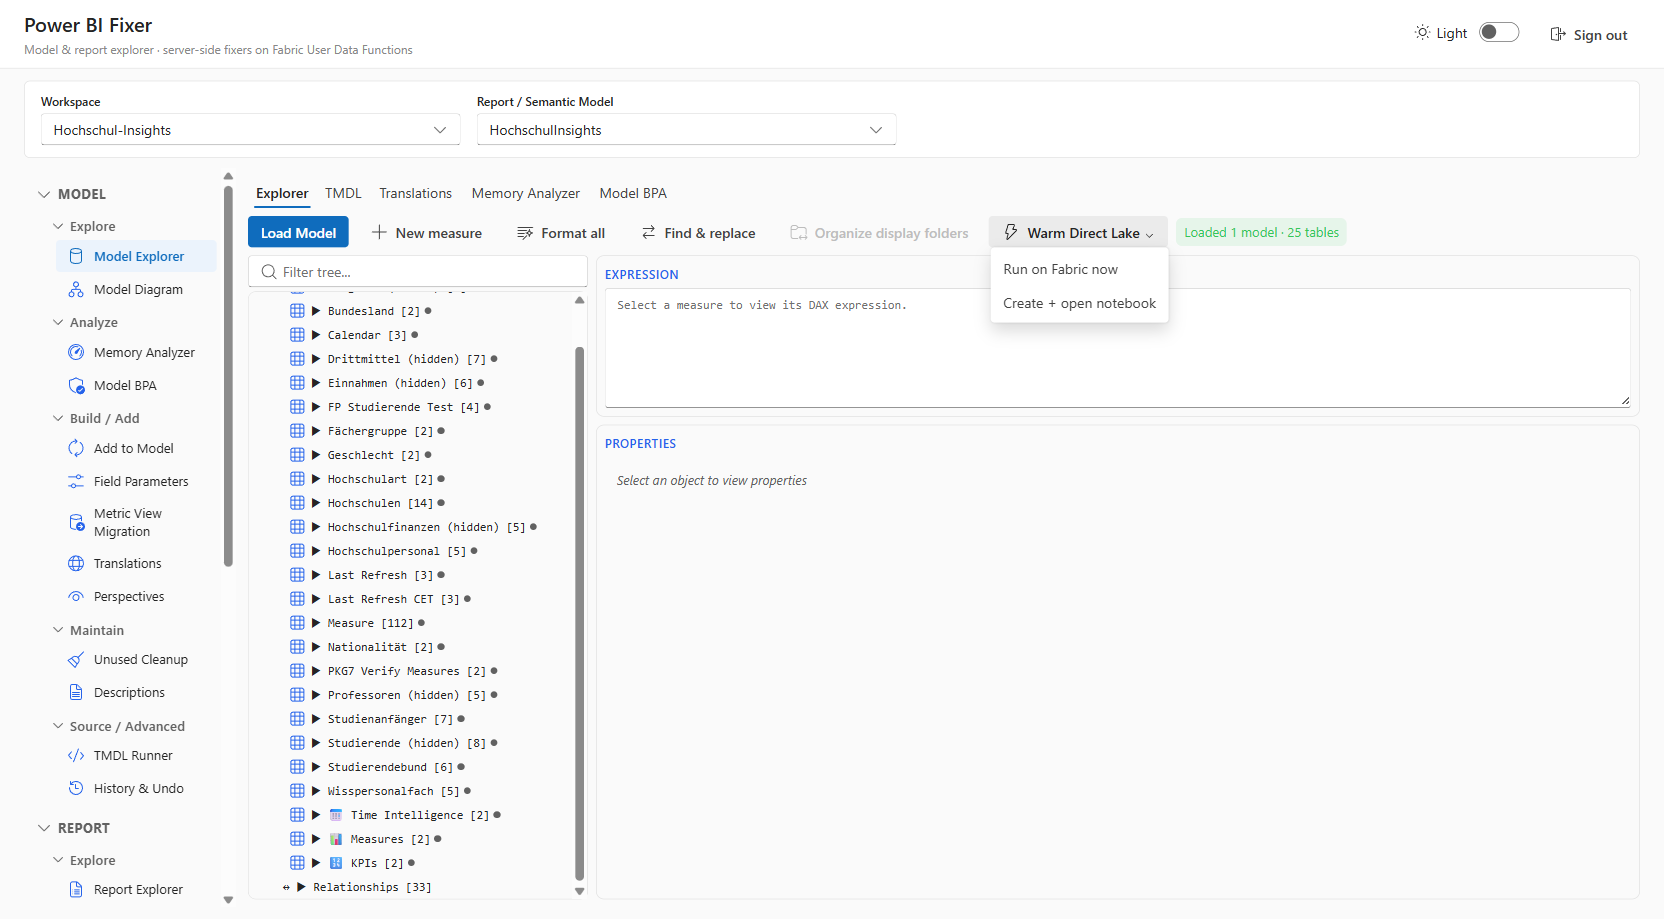Open Report Explorer icon
The width and height of the screenshot is (1664, 919).
[x=76, y=889]
